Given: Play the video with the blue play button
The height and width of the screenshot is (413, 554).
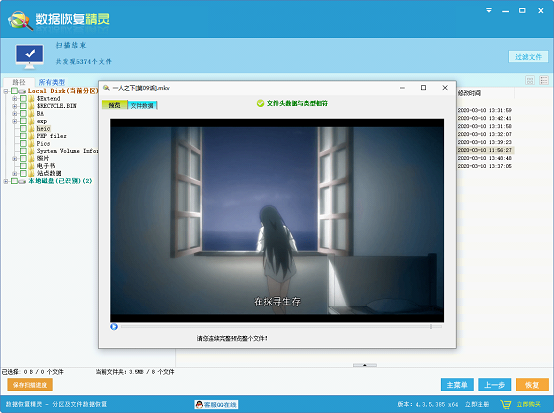Looking at the screenshot, I should point(114,327).
